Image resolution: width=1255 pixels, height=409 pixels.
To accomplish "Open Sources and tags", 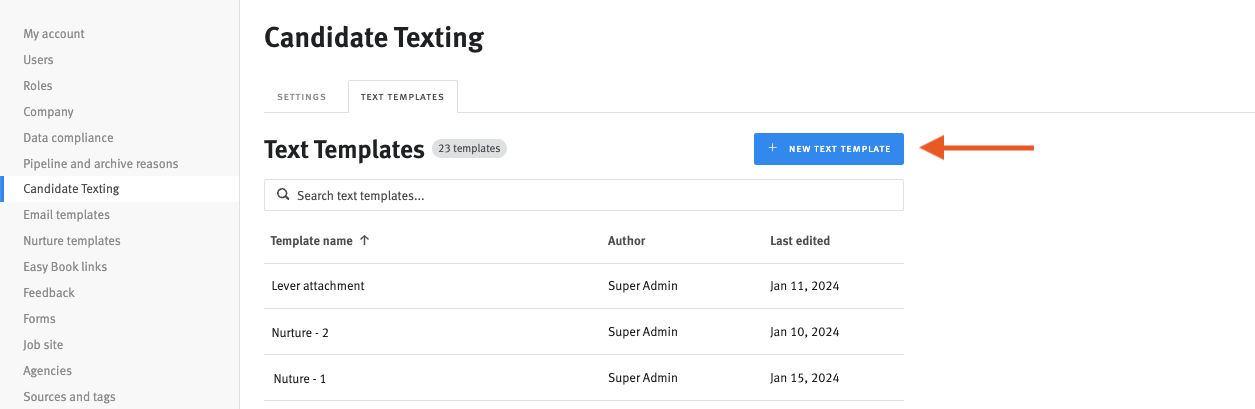I will pos(69,397).
